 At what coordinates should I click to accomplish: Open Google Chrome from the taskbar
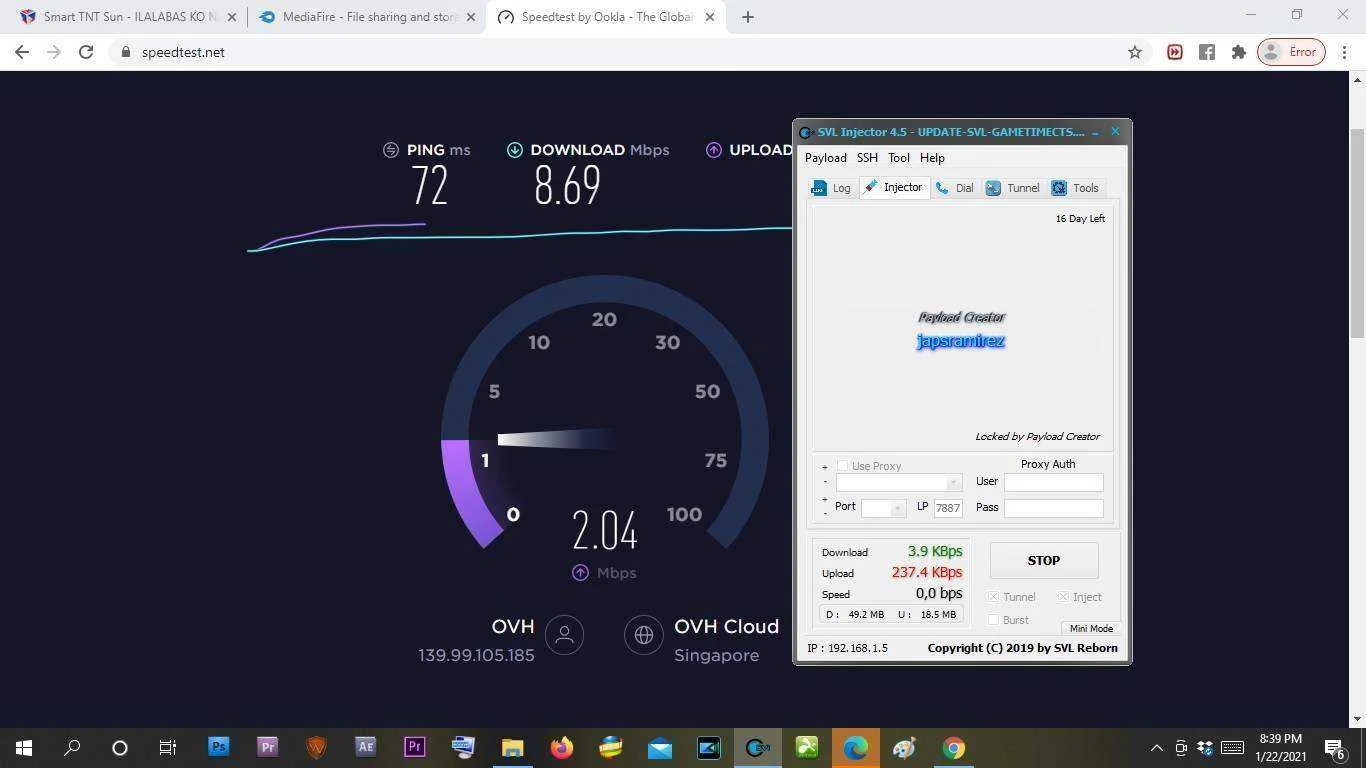click(953, 747)
